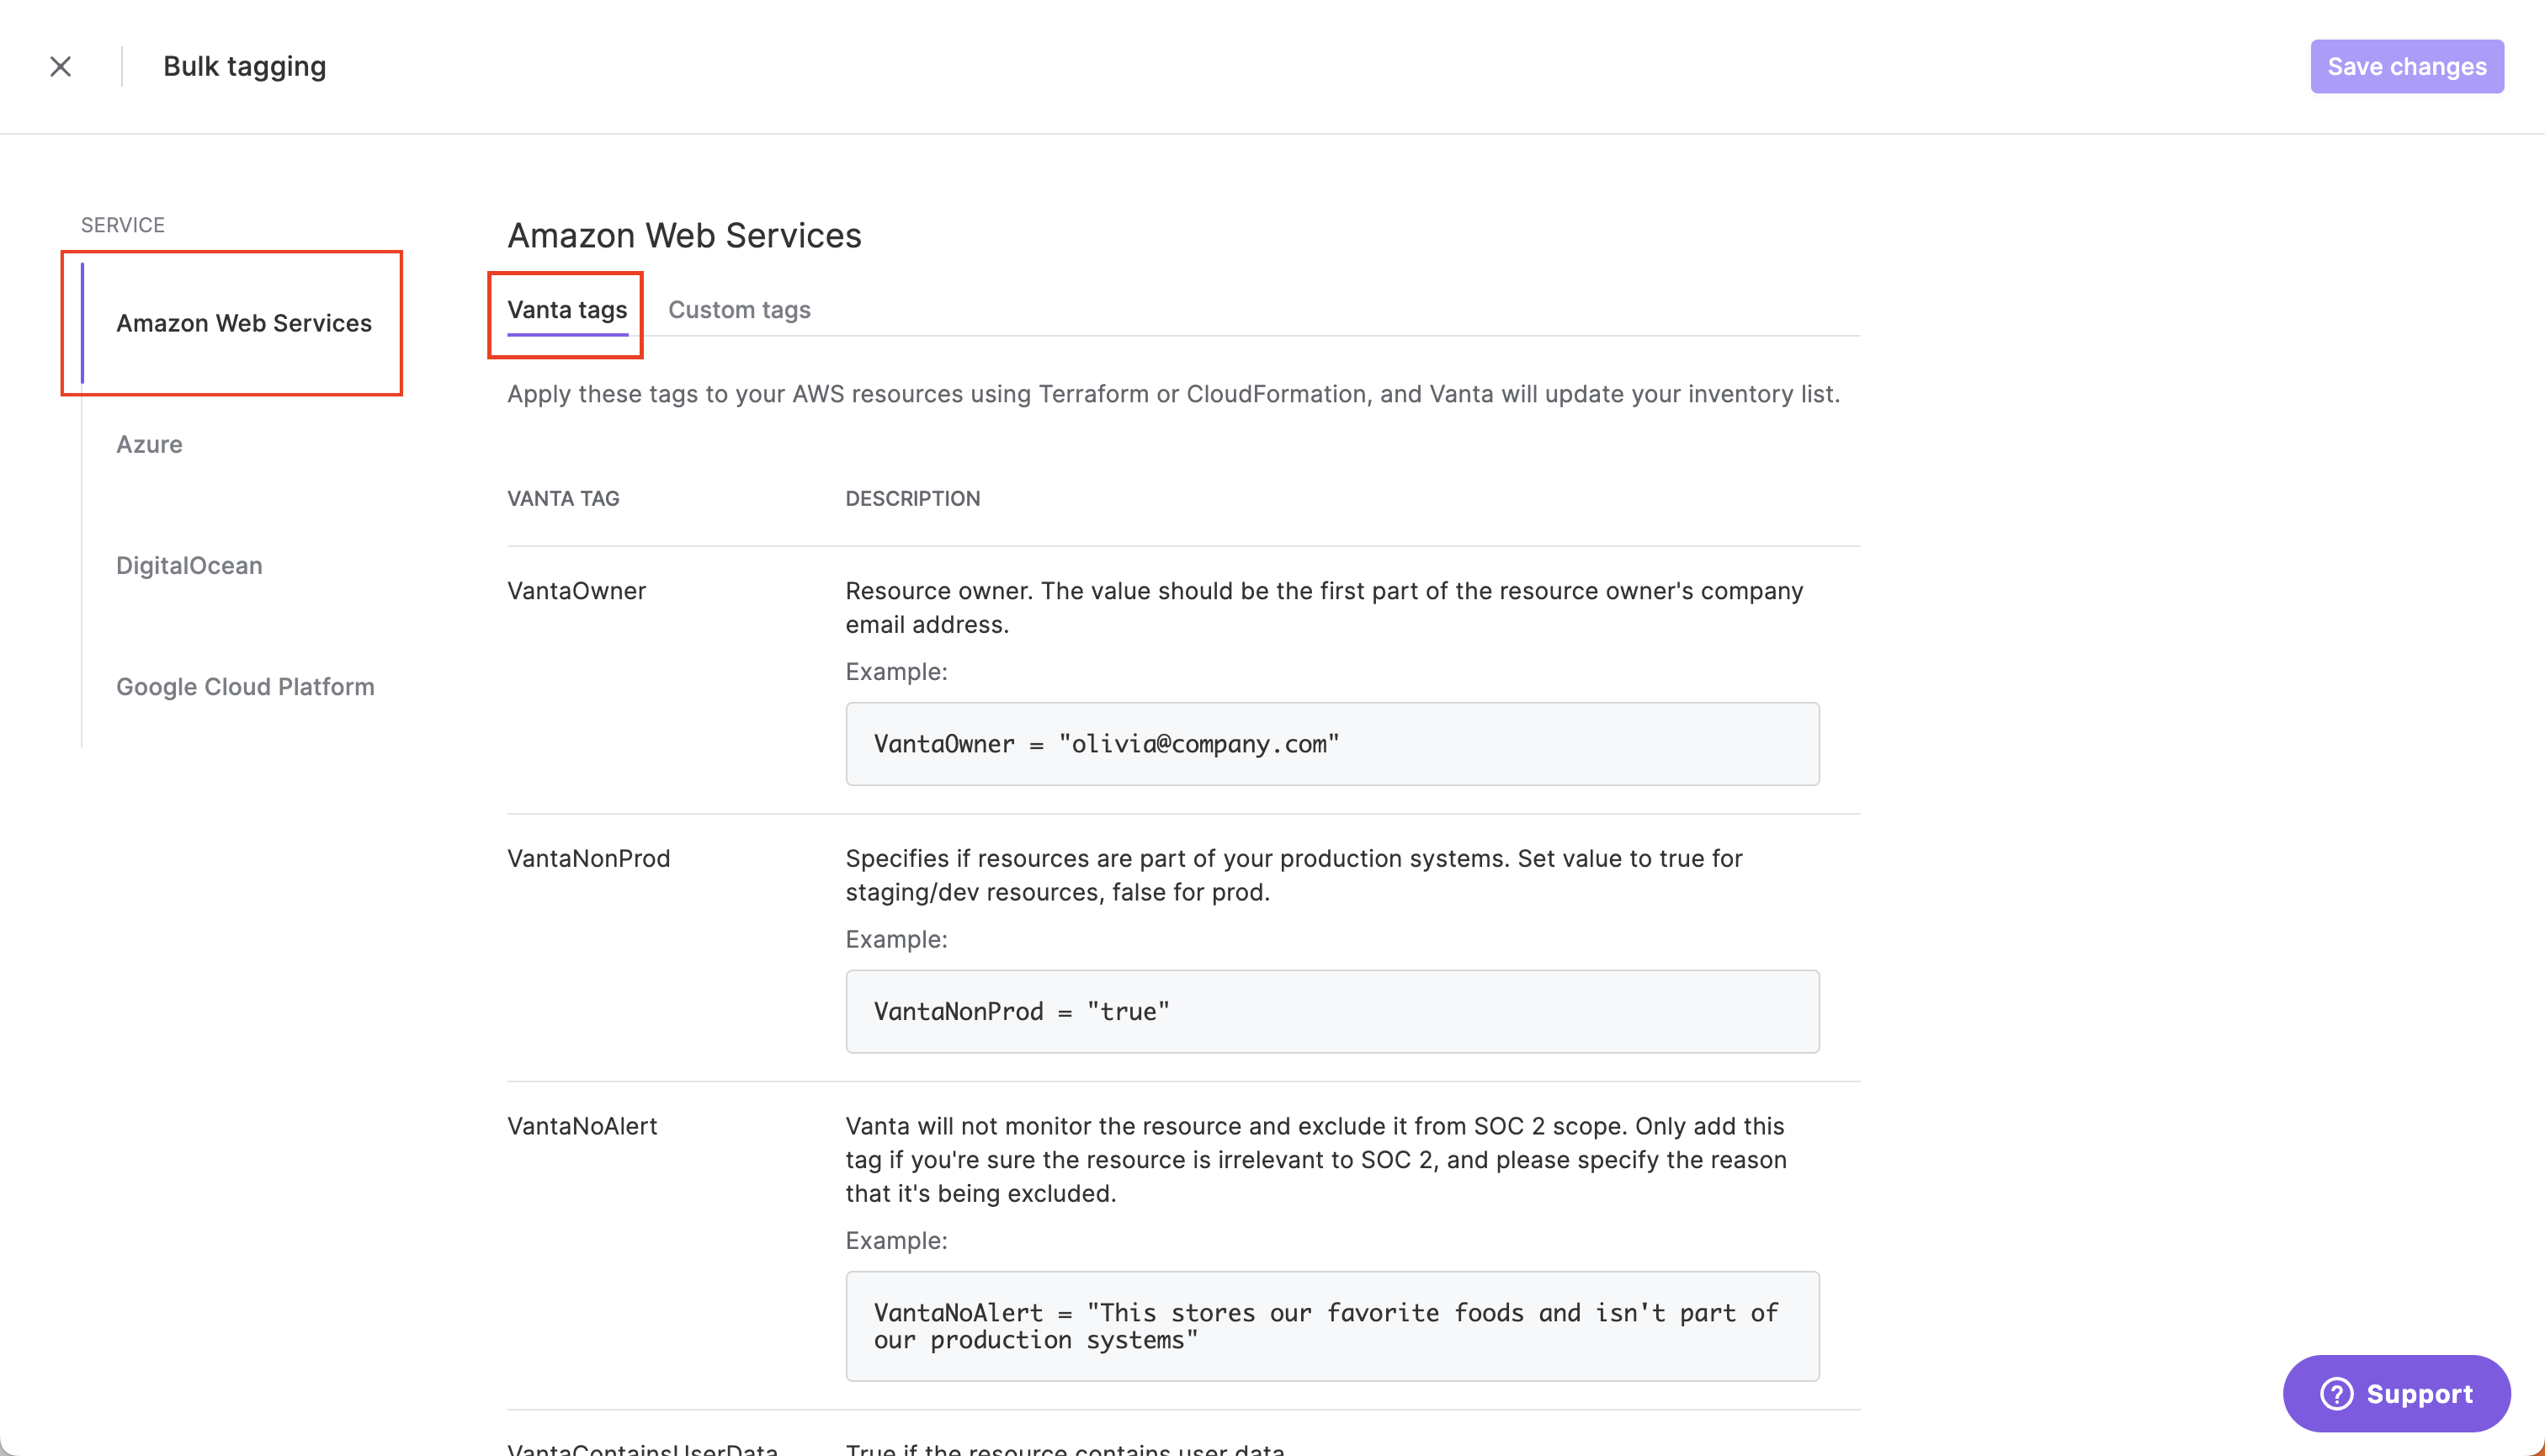Screen dimensions: 2545x1456
Task: Click the 'Vanta will not monitor' description
Action: click(1316, 1159)
